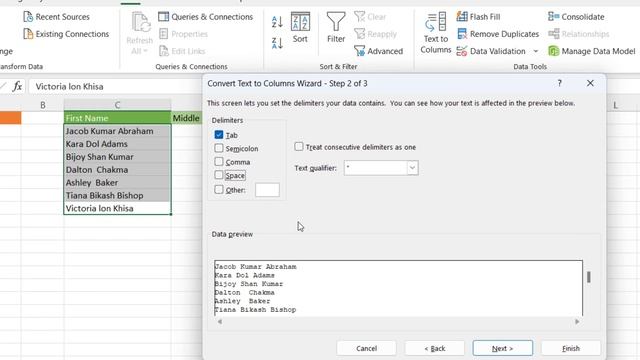Expand the Data Validation arrow
The width and height of the screenshot is (640, 360).
(536, 51)
